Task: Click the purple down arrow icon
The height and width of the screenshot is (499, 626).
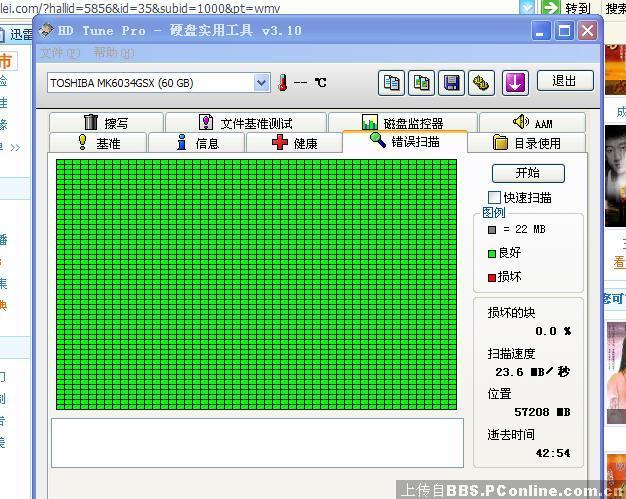Action: click(515, 82)
